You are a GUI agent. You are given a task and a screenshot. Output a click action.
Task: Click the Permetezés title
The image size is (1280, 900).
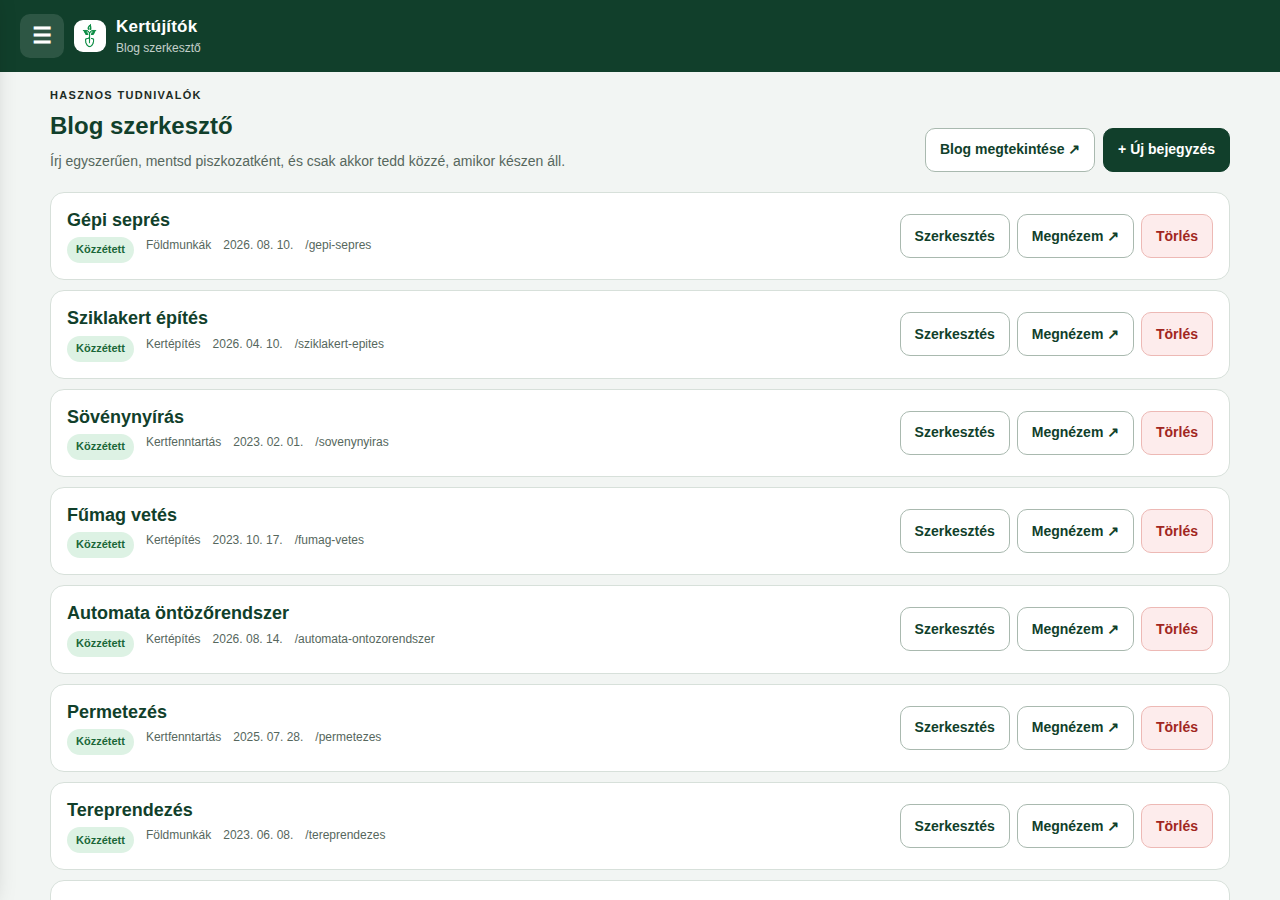tap(117, 712)
